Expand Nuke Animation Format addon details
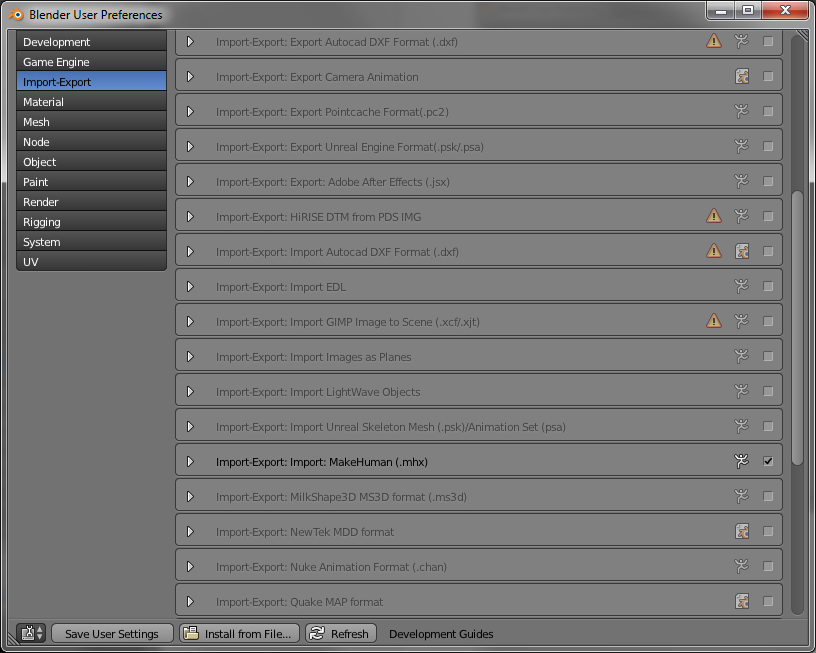Screen dimensions: 816x653 [x=190, y=567]
